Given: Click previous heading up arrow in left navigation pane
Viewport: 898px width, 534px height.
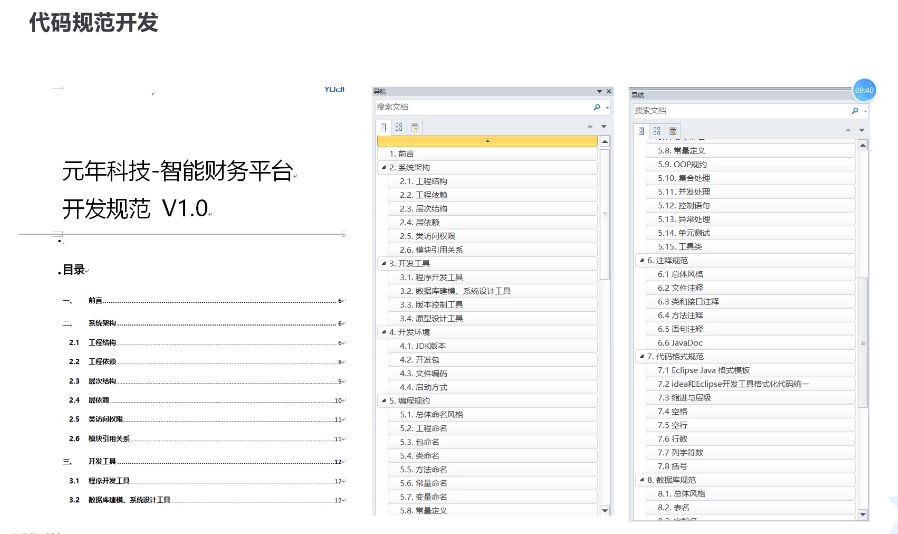Looking at the screenshot, I should pyautogui.click(x=590, y=127).
